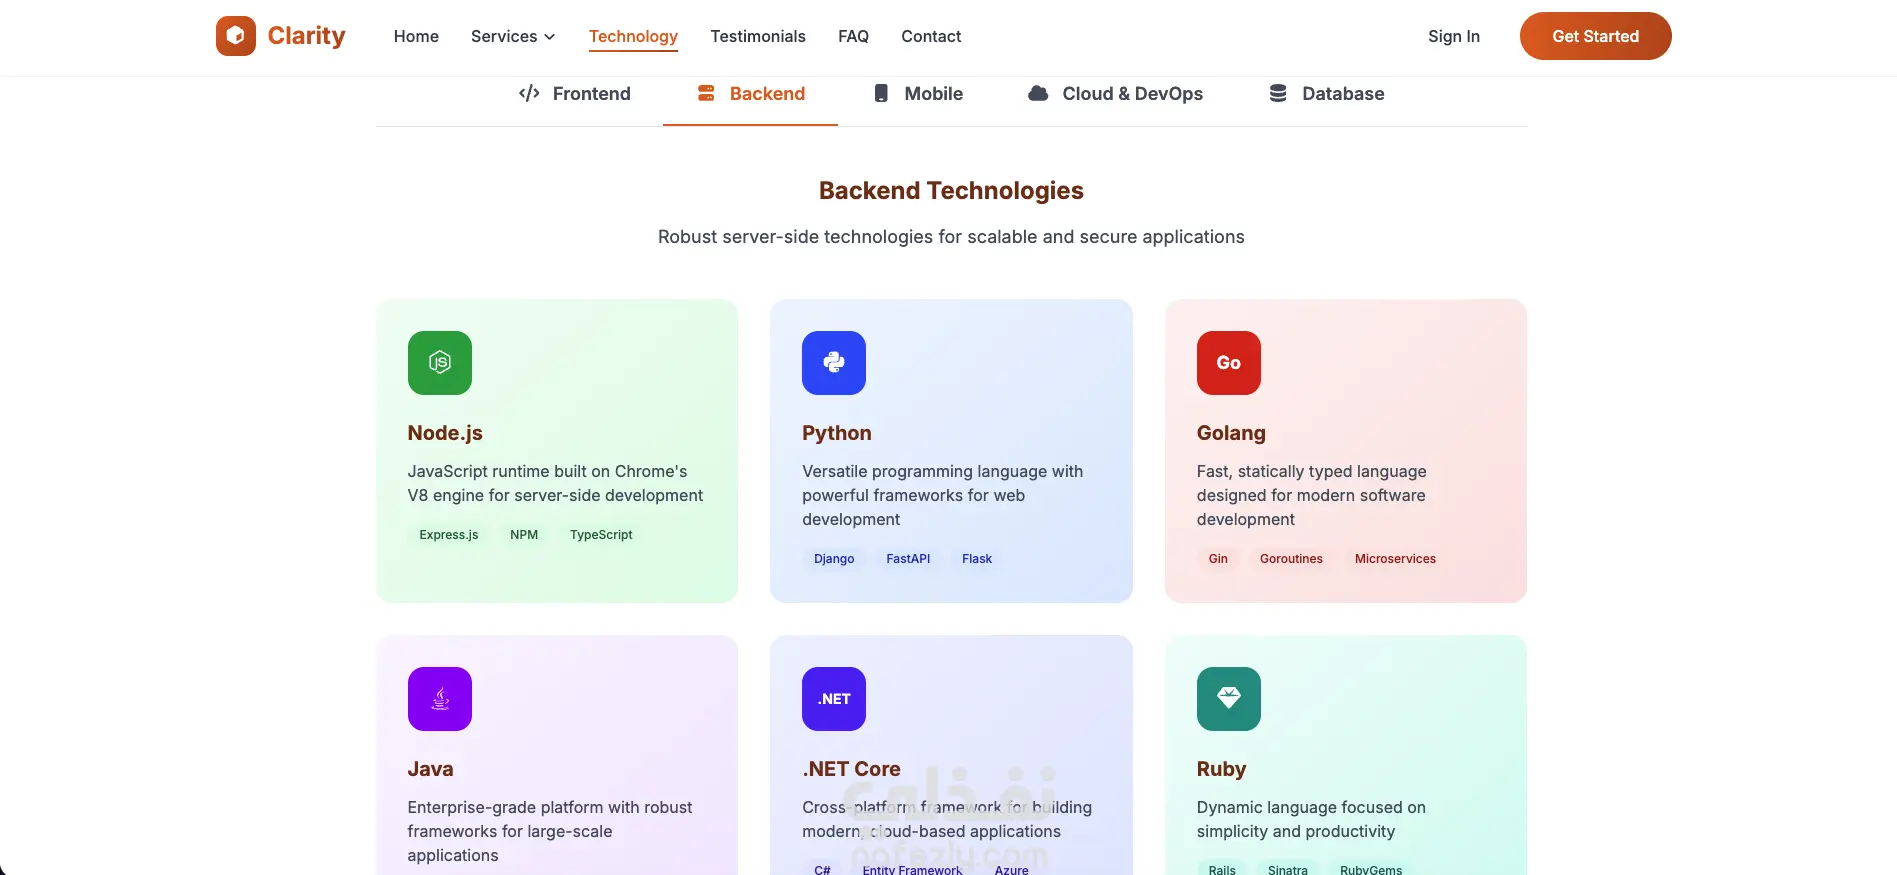Click the Microservices tag under Golang
Screen dimensions: 1897x875
1395,559
